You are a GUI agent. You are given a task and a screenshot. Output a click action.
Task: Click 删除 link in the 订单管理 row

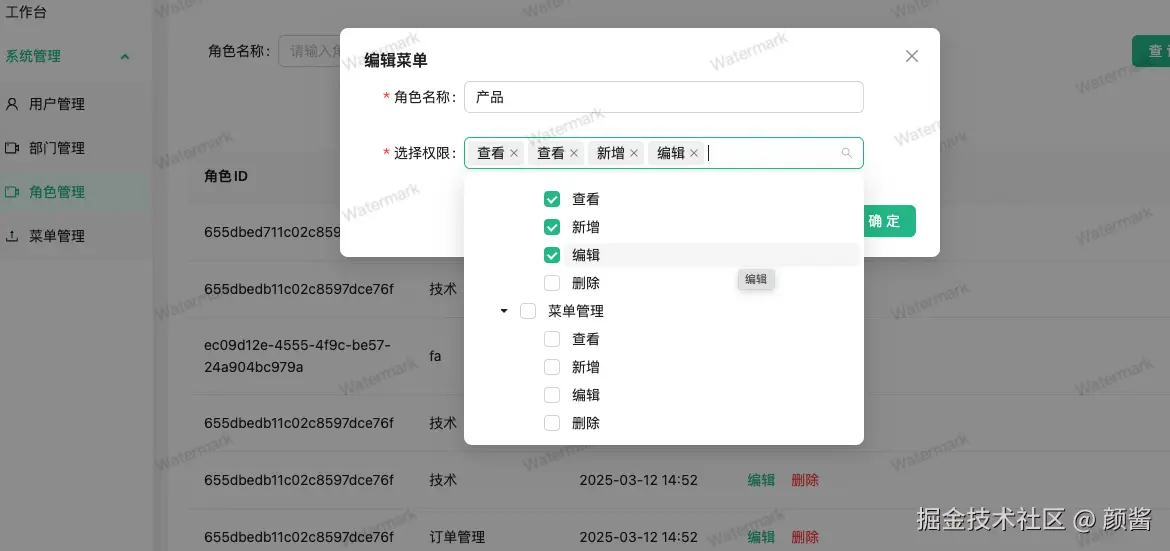click(805, 537)
